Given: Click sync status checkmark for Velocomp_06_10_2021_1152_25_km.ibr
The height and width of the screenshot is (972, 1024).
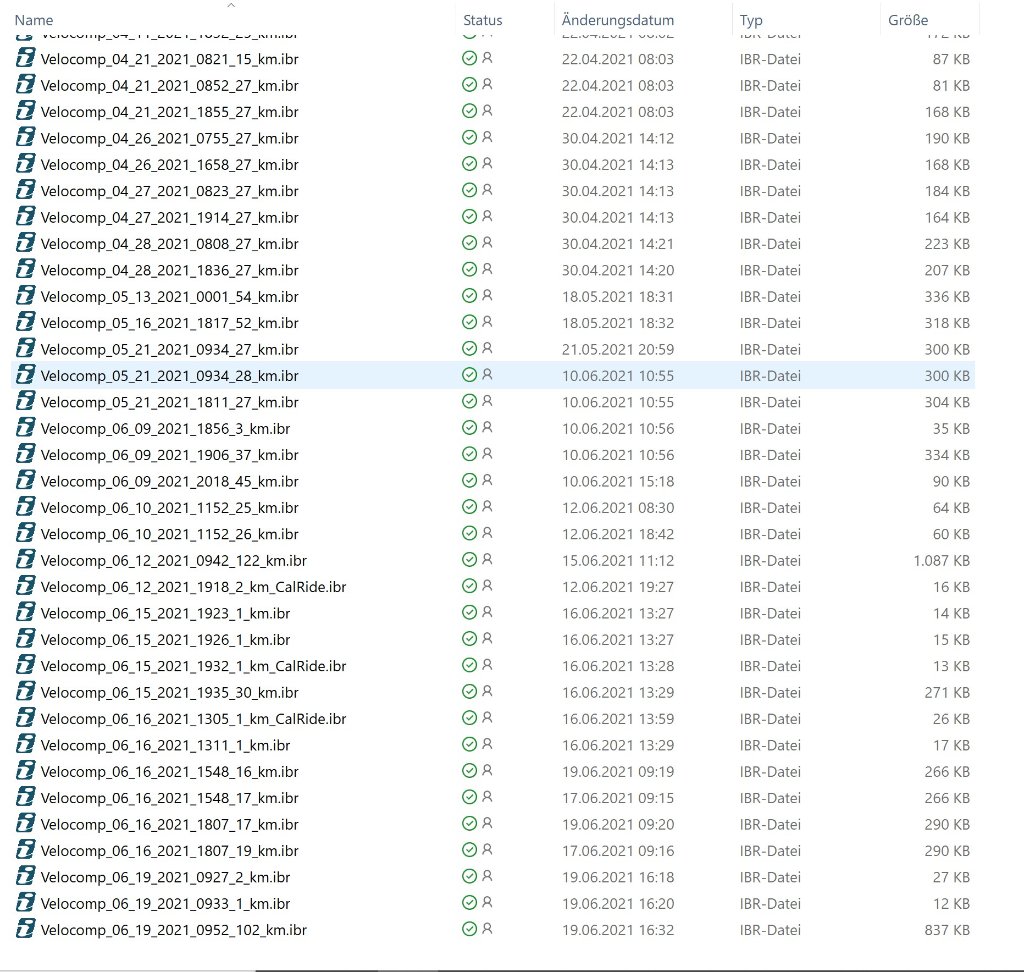Looking at the screenshot, I should [469, 507].
